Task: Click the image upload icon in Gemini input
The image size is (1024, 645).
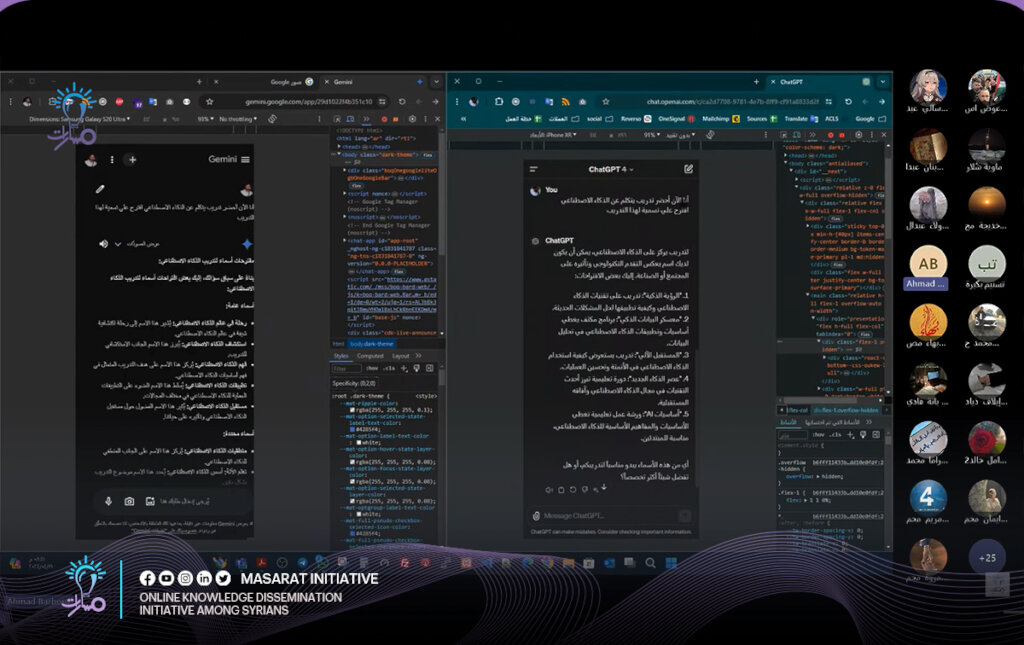Action: click(150, 501)
